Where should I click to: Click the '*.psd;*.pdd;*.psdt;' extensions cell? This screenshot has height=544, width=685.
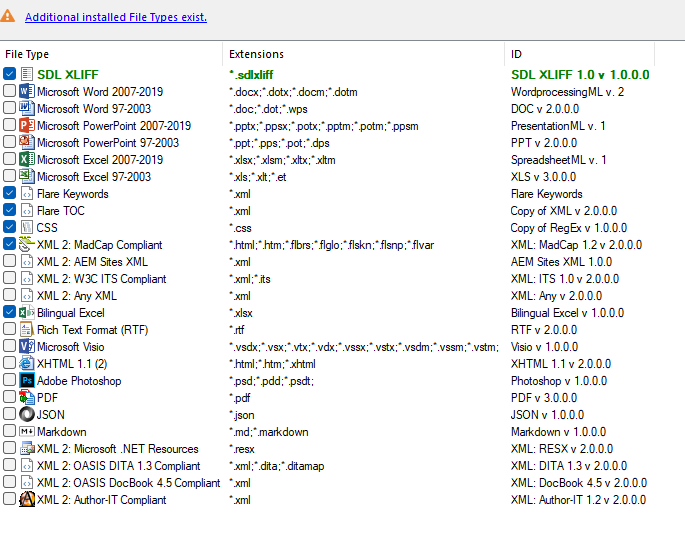(271, 381)
